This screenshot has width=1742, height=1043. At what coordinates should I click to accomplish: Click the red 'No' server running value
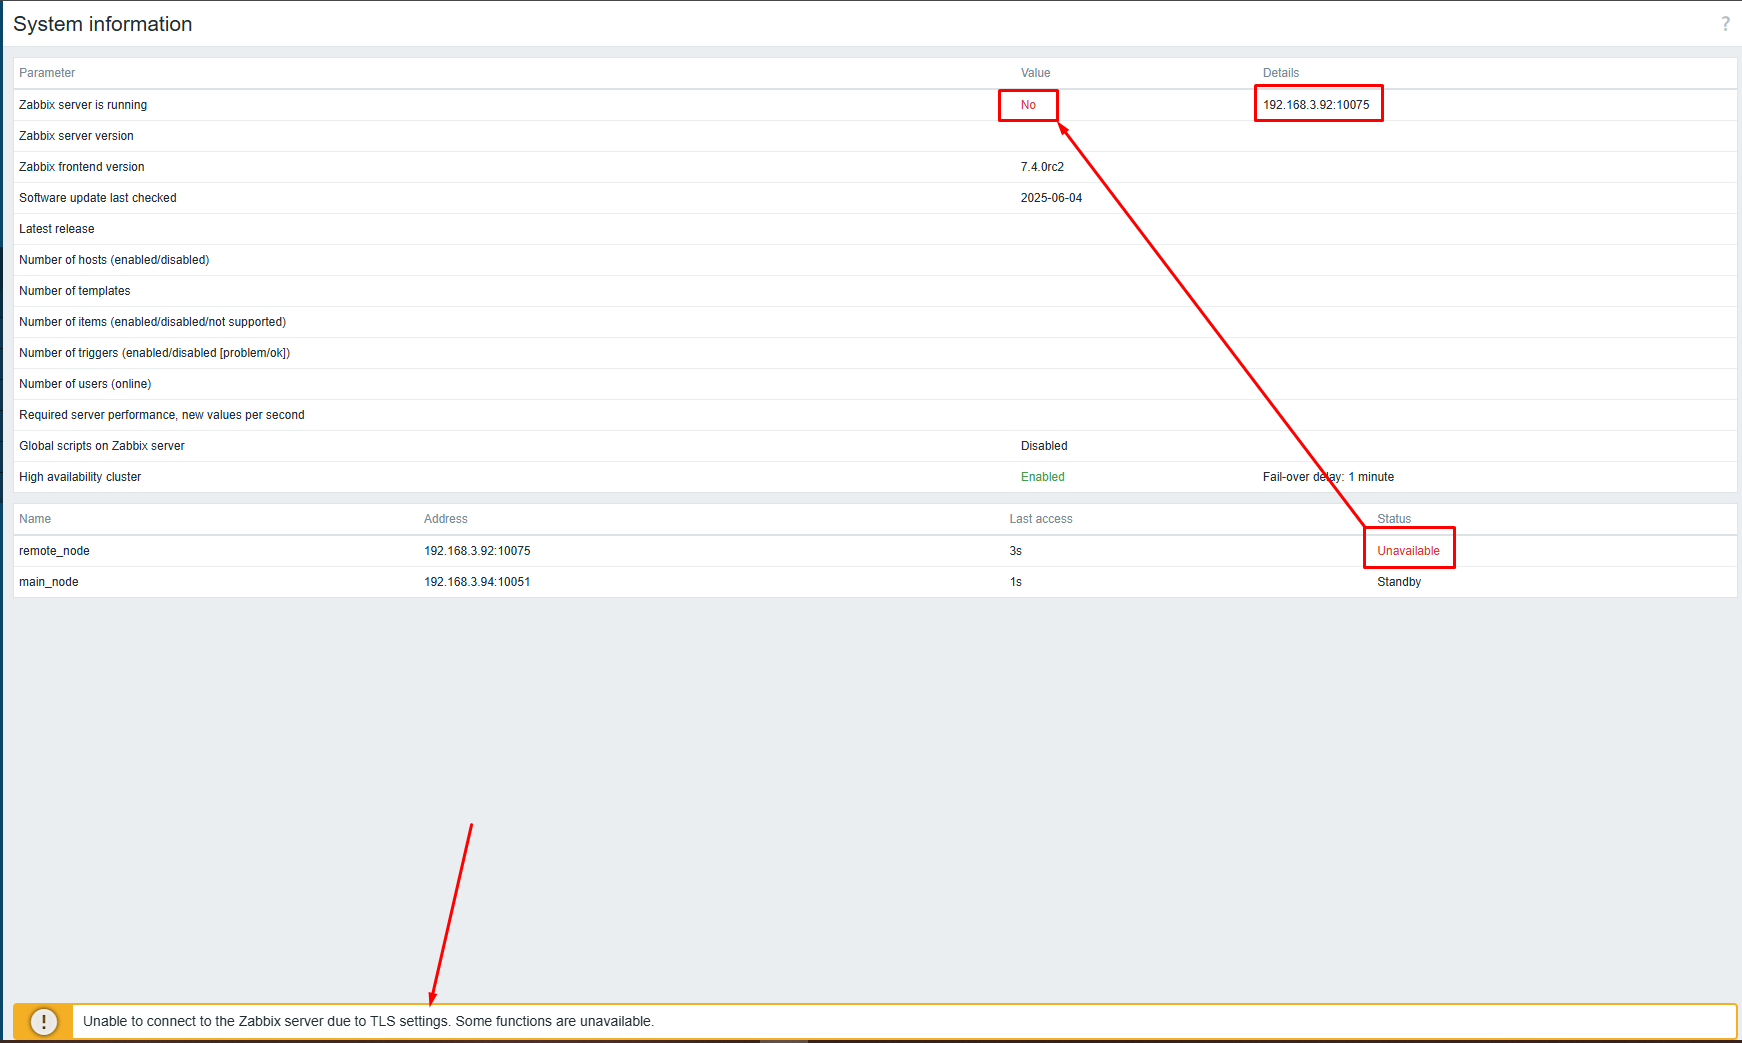pos(1028,105)
